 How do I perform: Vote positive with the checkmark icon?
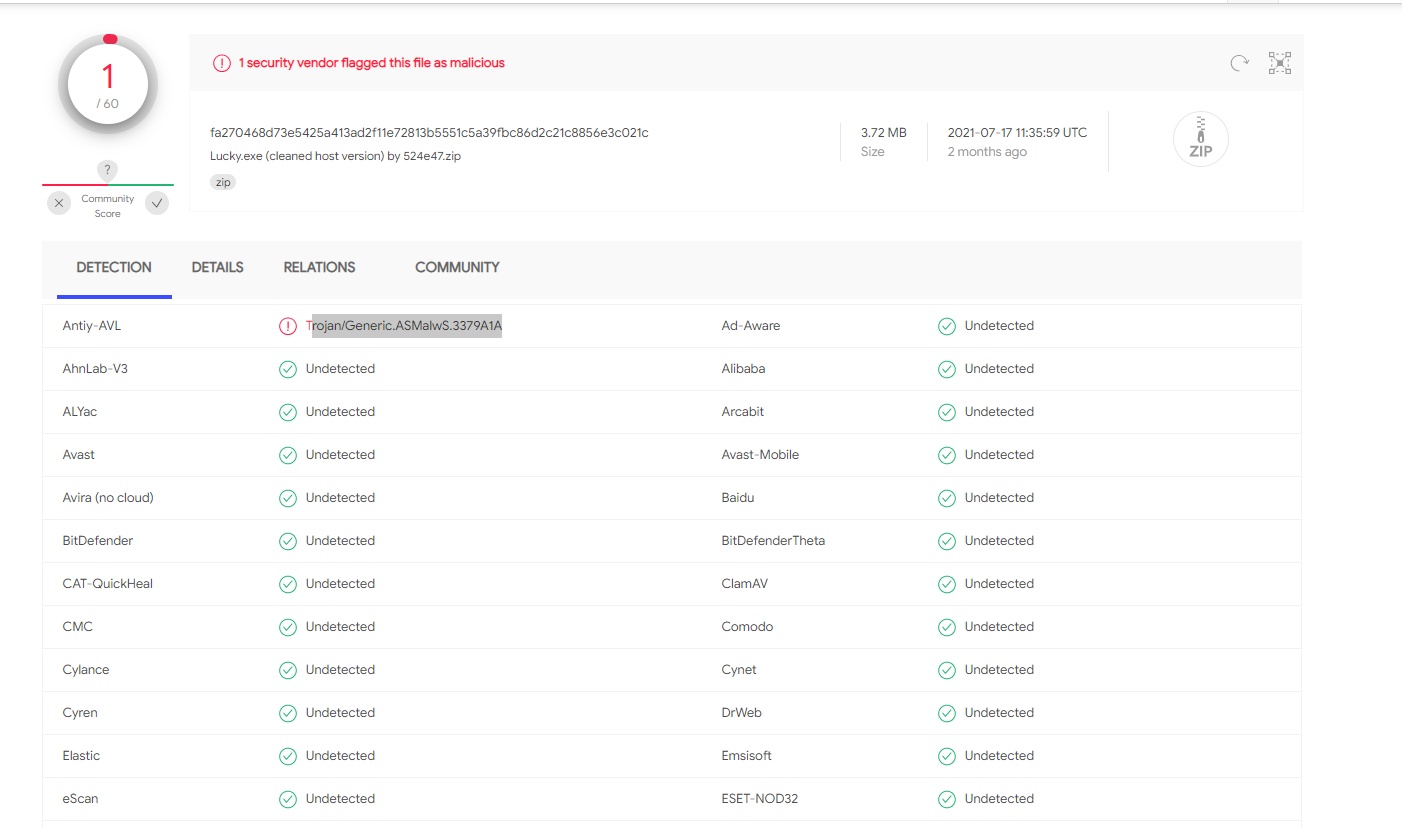pos(157,203)
